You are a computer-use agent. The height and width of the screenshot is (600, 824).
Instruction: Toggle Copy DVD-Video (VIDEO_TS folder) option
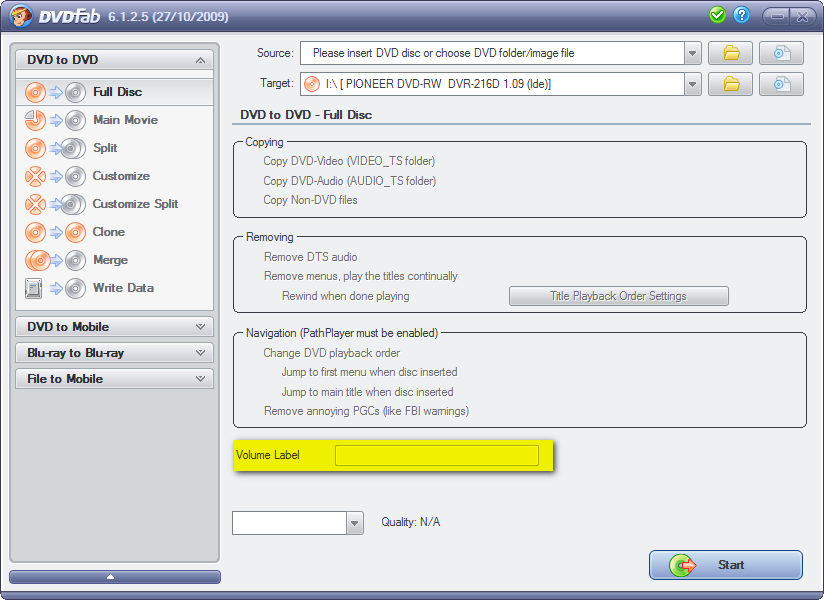click(349, 161)
